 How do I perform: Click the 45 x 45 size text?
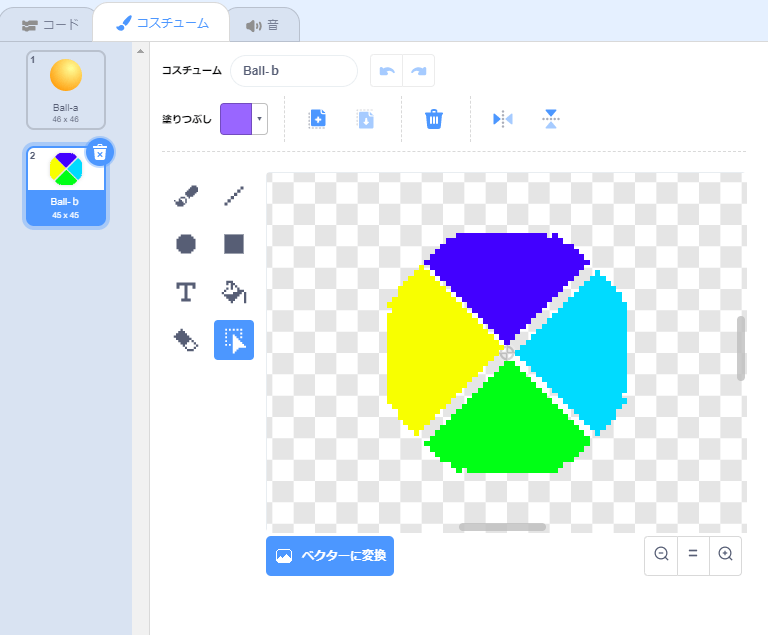[x=66, y=215]
